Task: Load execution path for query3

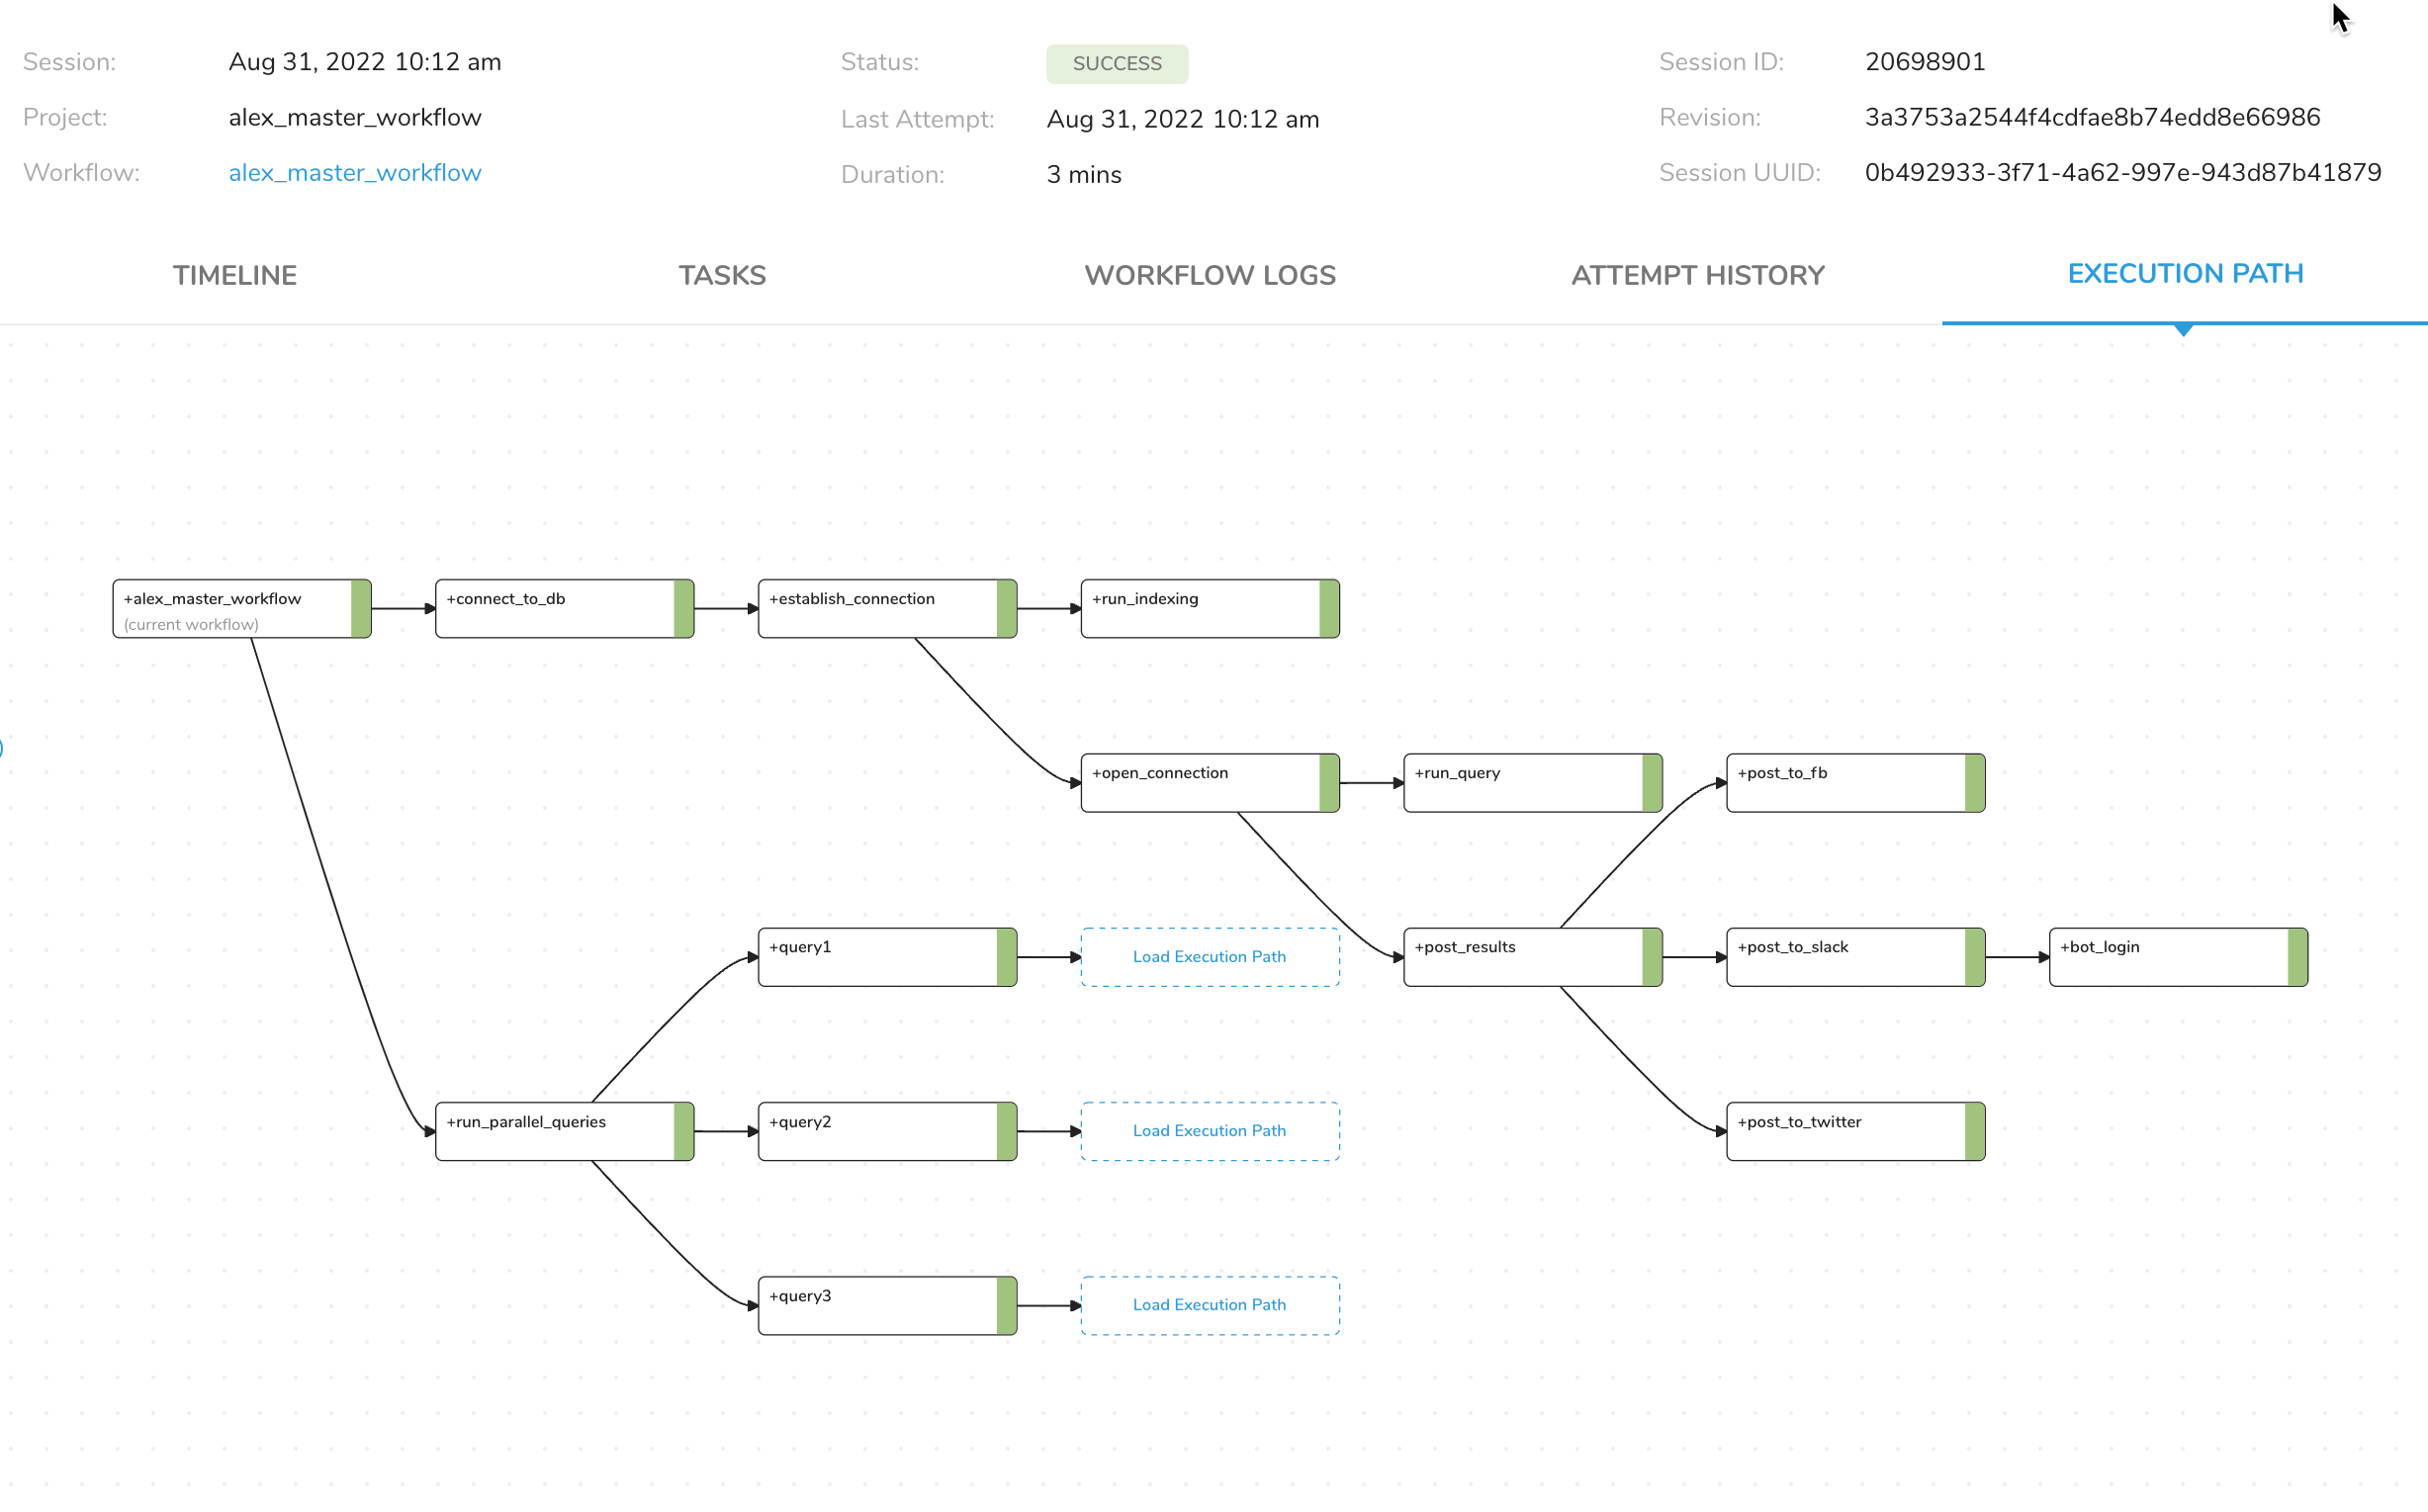Action: [1209, 1305]
